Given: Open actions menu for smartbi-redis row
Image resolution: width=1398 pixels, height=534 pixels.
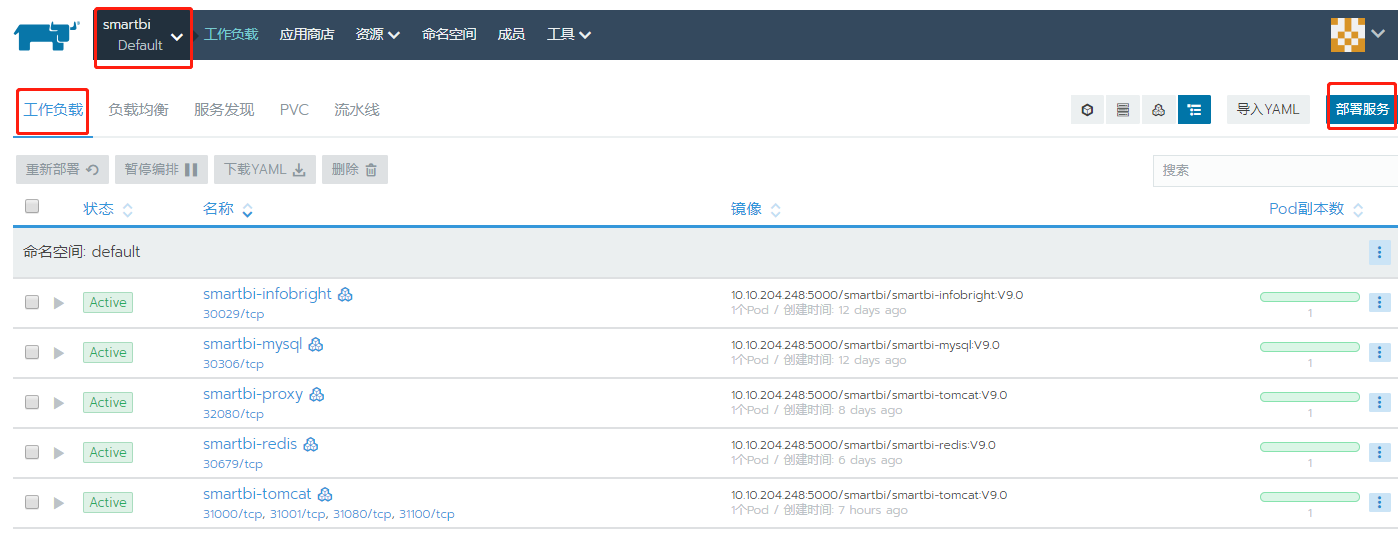Looking at the screenshot, I should 1379,452.
